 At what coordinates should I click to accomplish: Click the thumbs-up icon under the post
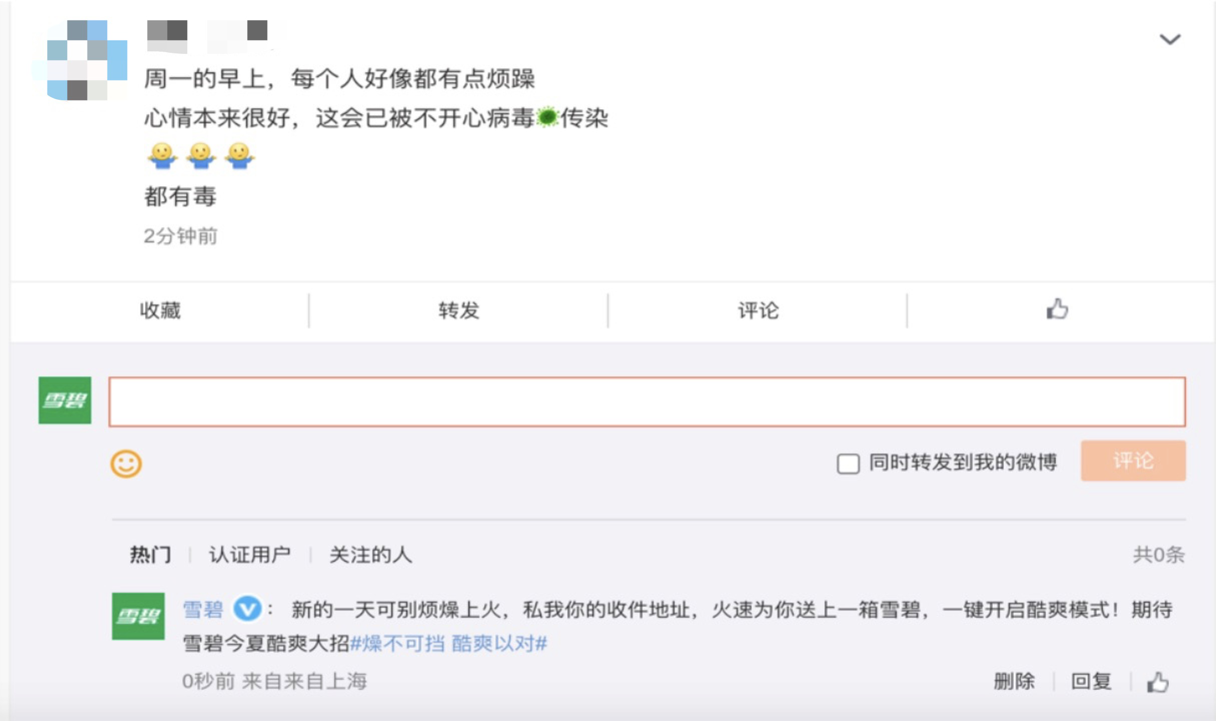(x=1057, y=310)
